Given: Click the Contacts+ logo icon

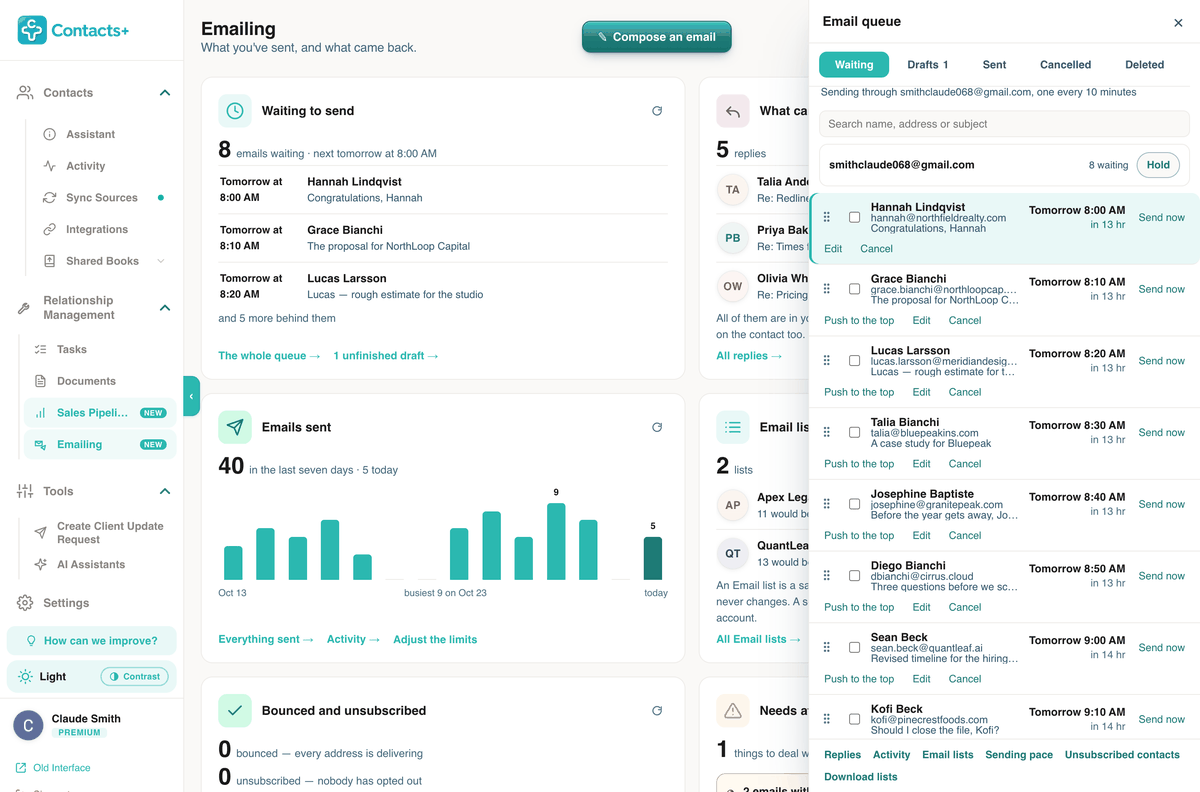Looking at the screenshot, I should coord(32,30).
